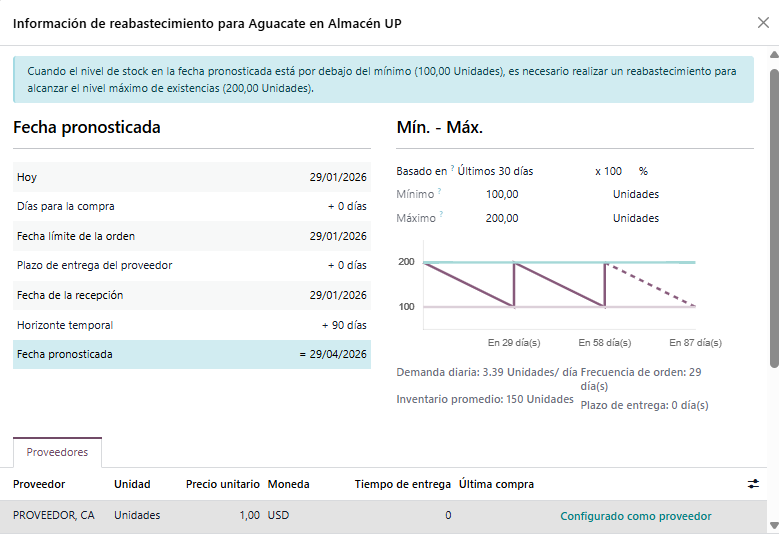Click help icon next to Mínimo
The width and height of the screenshot is (779, 535).
(440, 192)
